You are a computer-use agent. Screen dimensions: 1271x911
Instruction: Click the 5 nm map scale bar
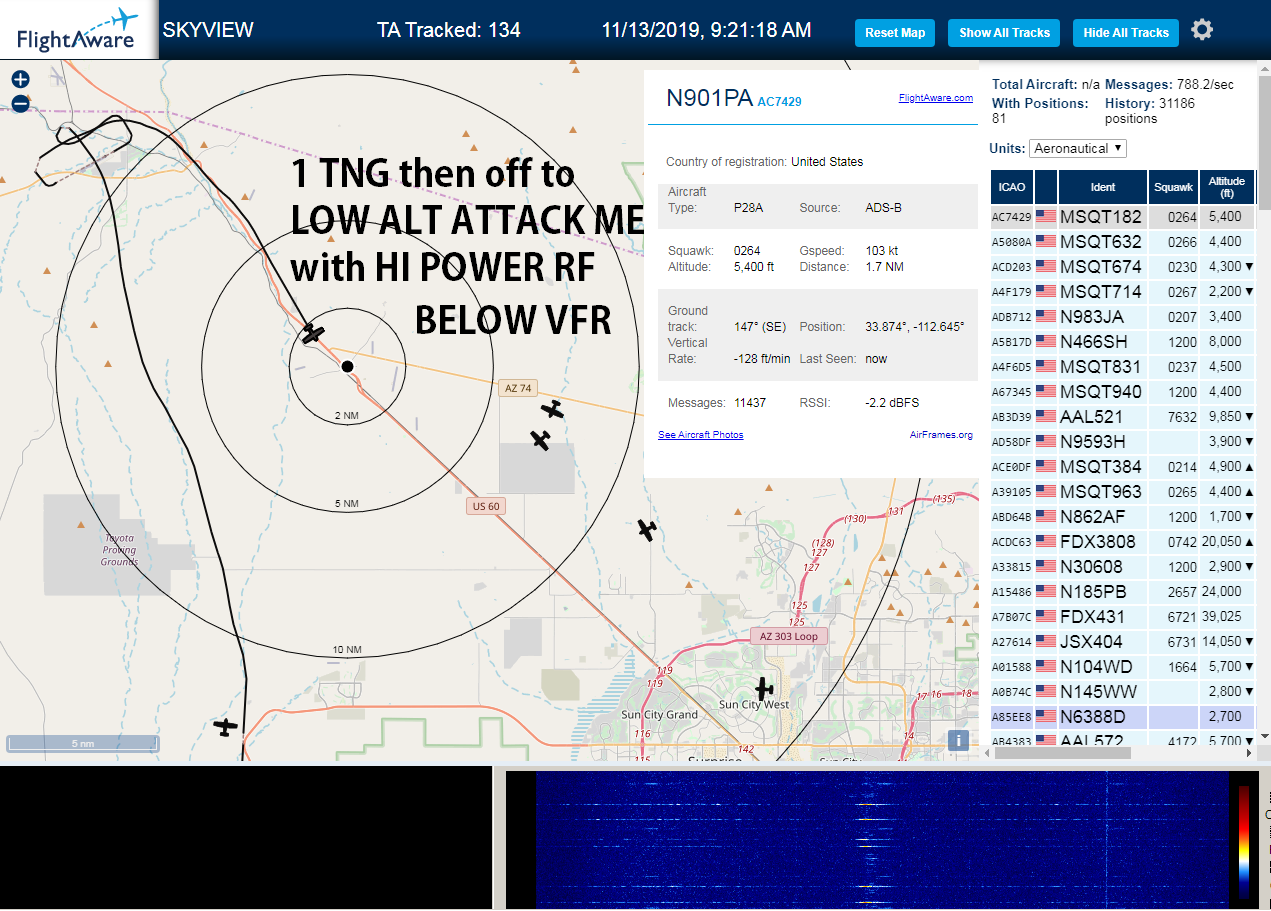(x=83, y=743)
